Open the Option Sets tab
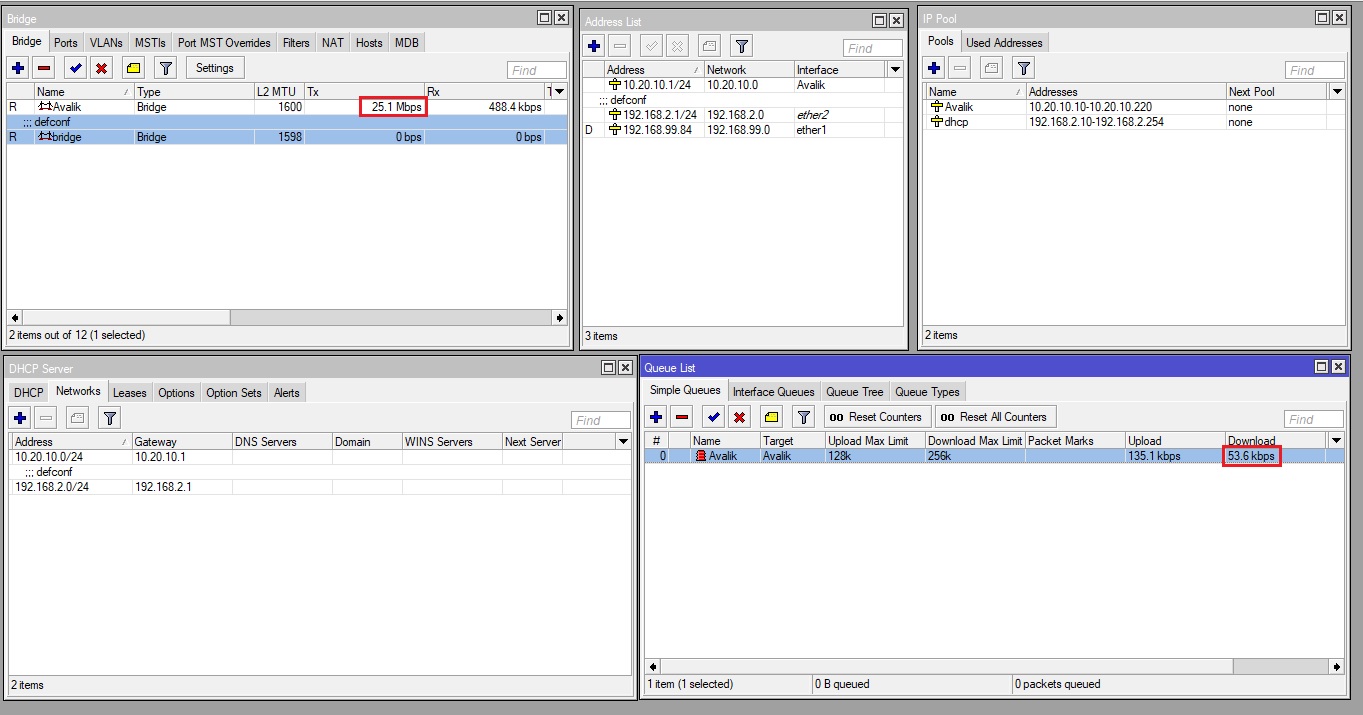 click(x=234, y=393)
